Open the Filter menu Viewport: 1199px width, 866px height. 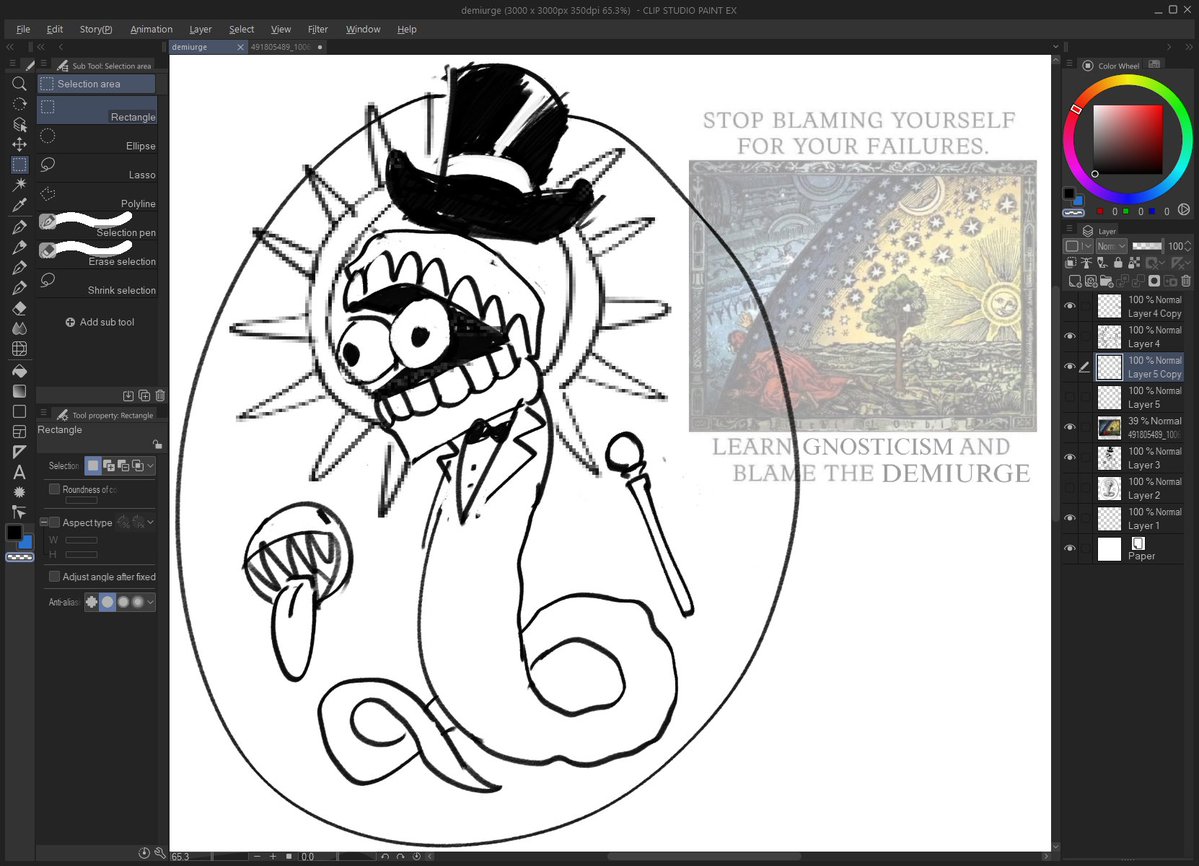point(317,29)
